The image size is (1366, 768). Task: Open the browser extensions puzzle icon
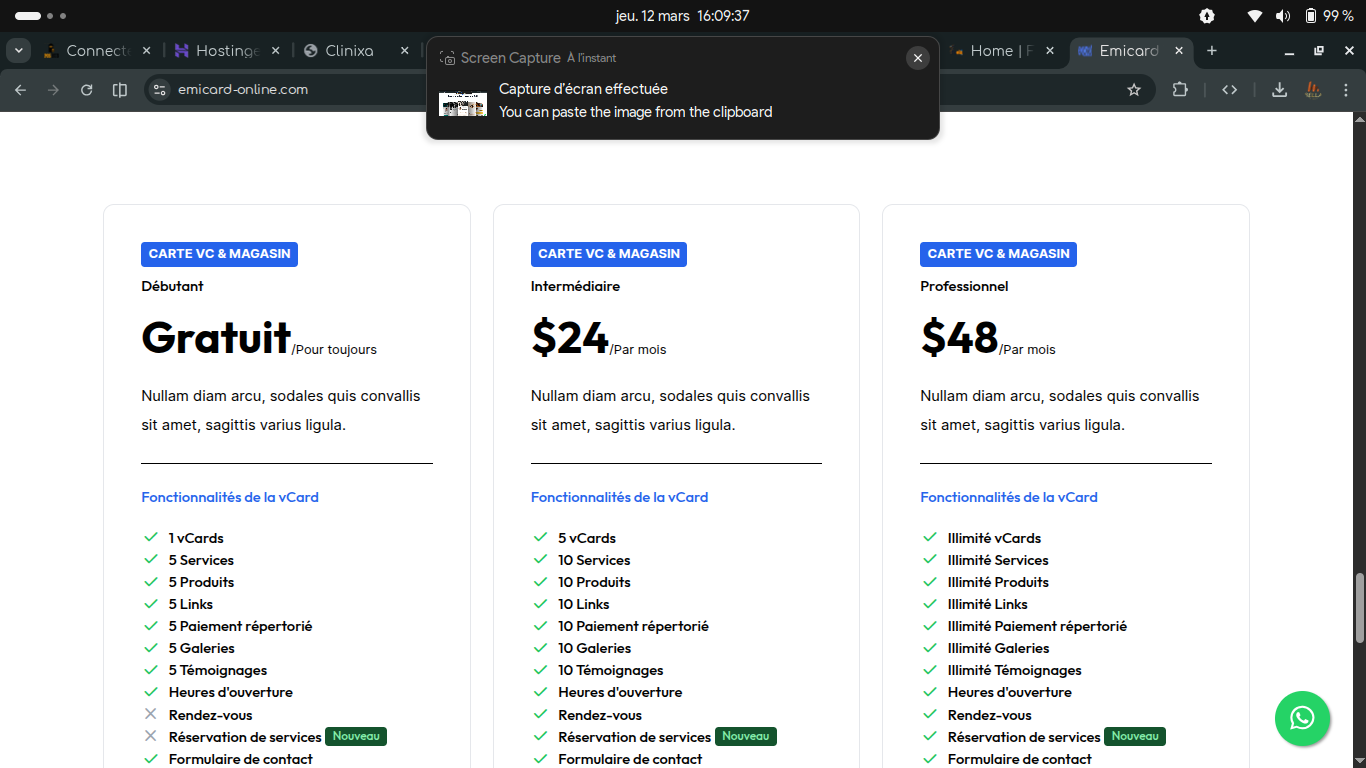click(1180, 90)
